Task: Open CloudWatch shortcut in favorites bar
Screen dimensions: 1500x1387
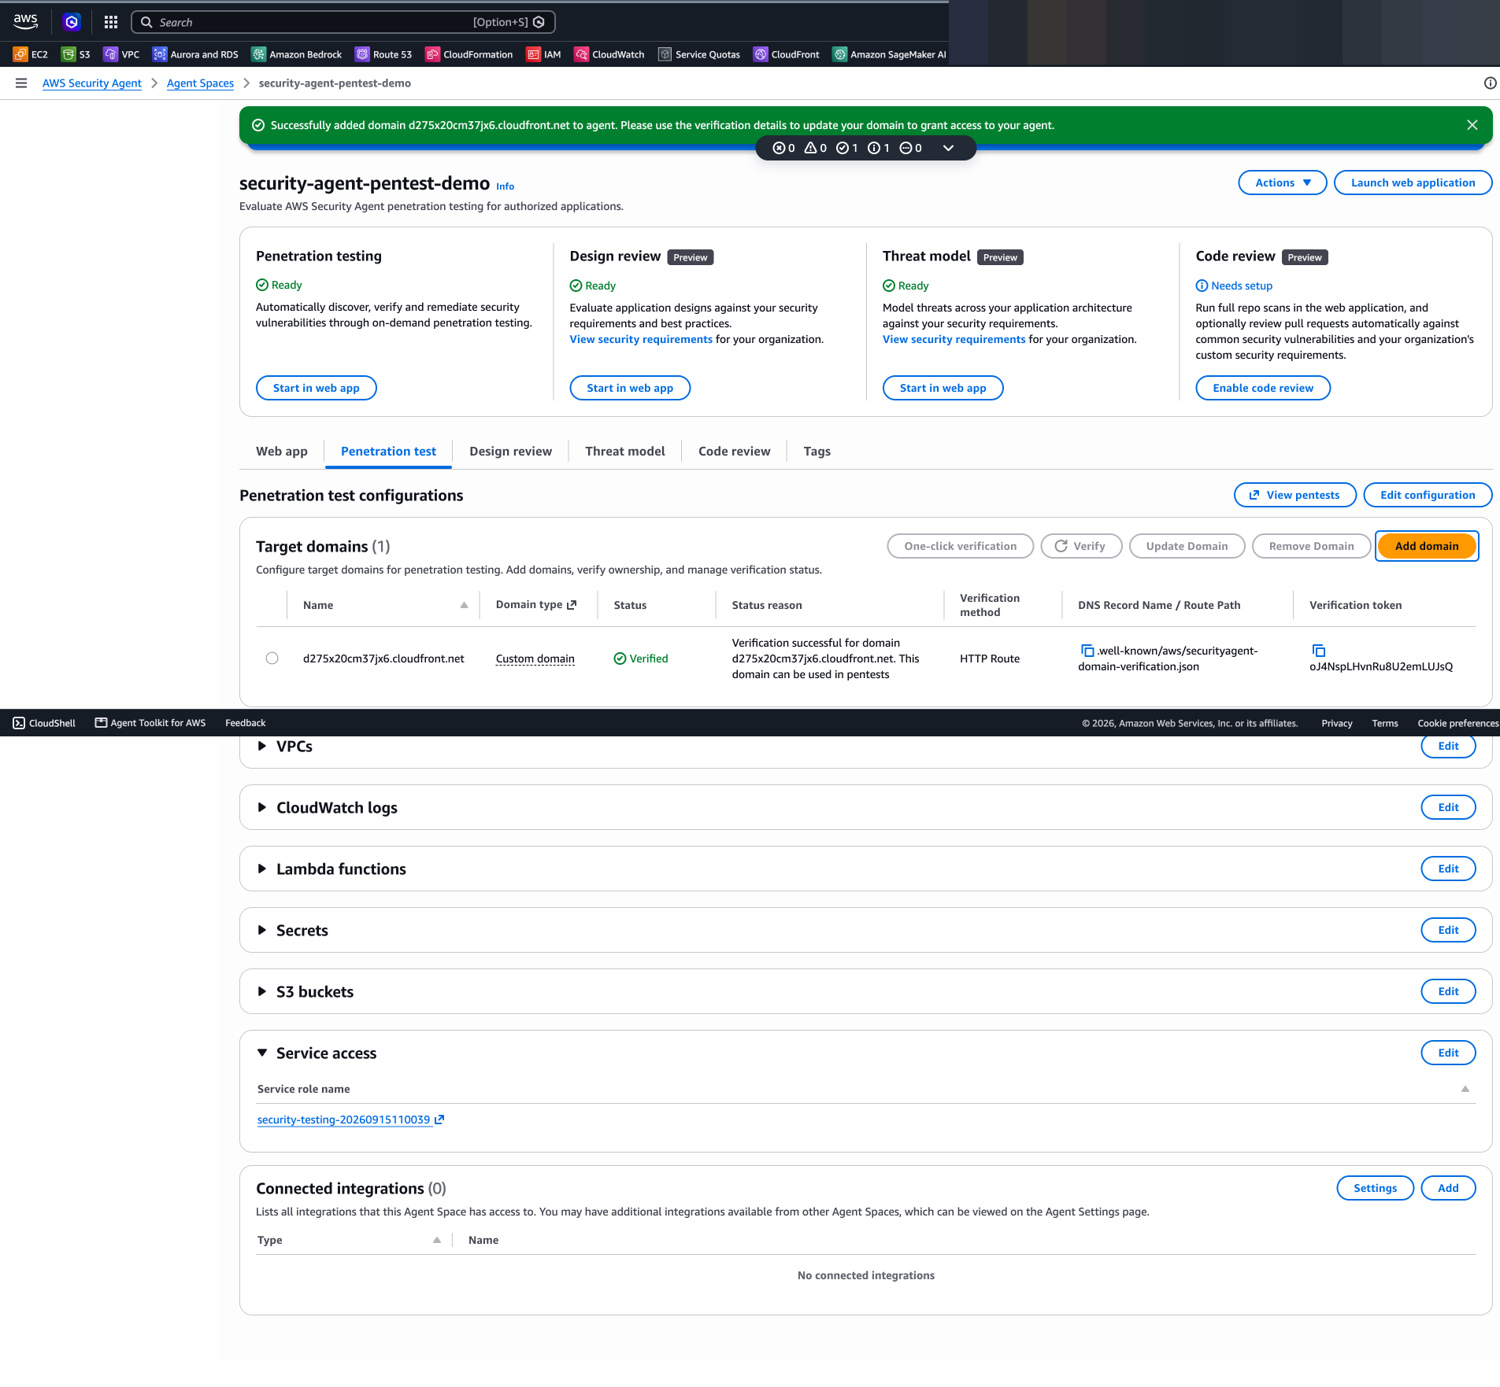Action: point(609,54)
